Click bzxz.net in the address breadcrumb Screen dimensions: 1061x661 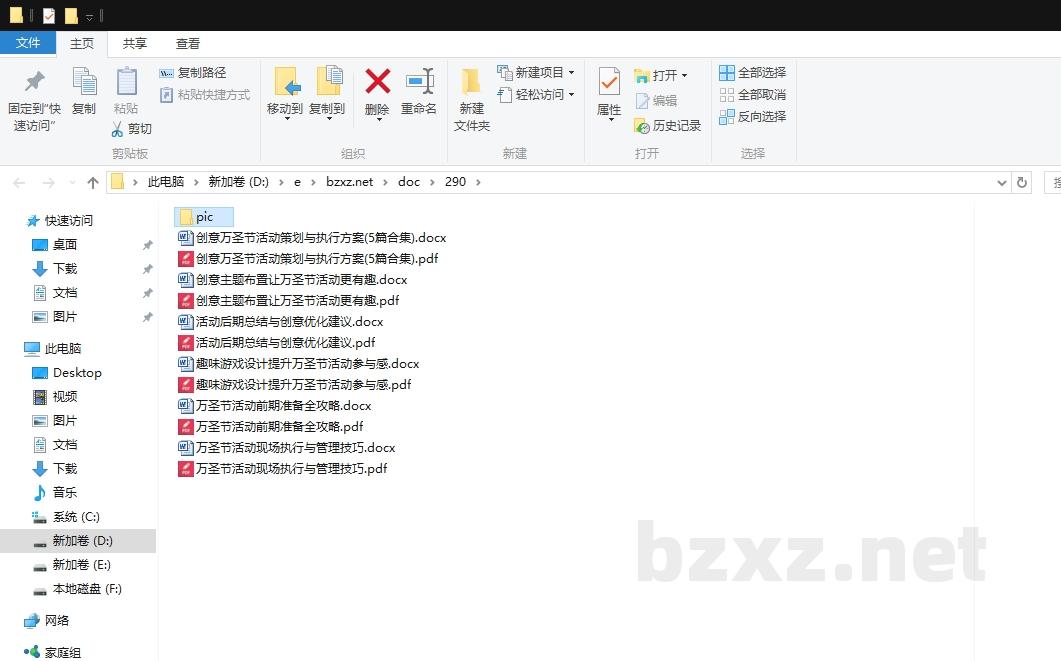[x=349, y=182]
